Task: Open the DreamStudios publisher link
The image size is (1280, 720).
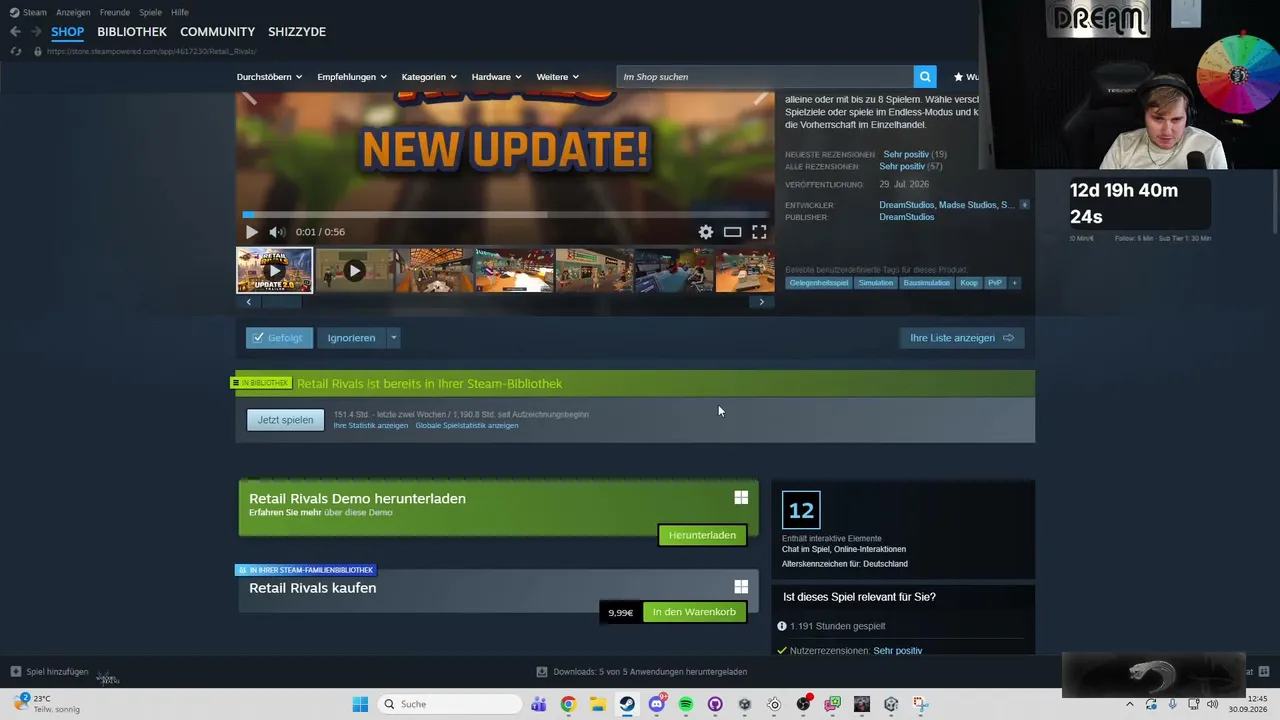Action: click(x=907, y=217)
